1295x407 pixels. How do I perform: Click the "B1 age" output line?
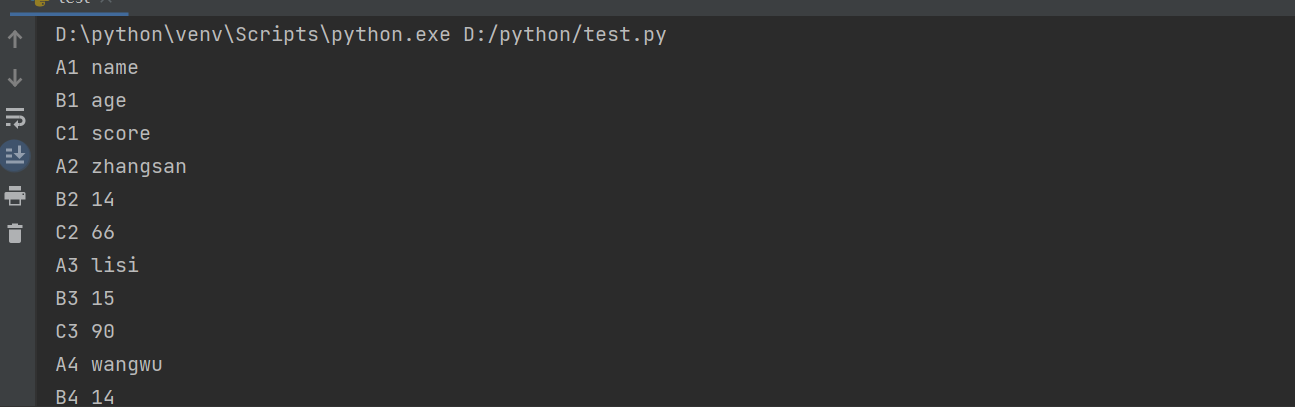[x=91, y=101]
